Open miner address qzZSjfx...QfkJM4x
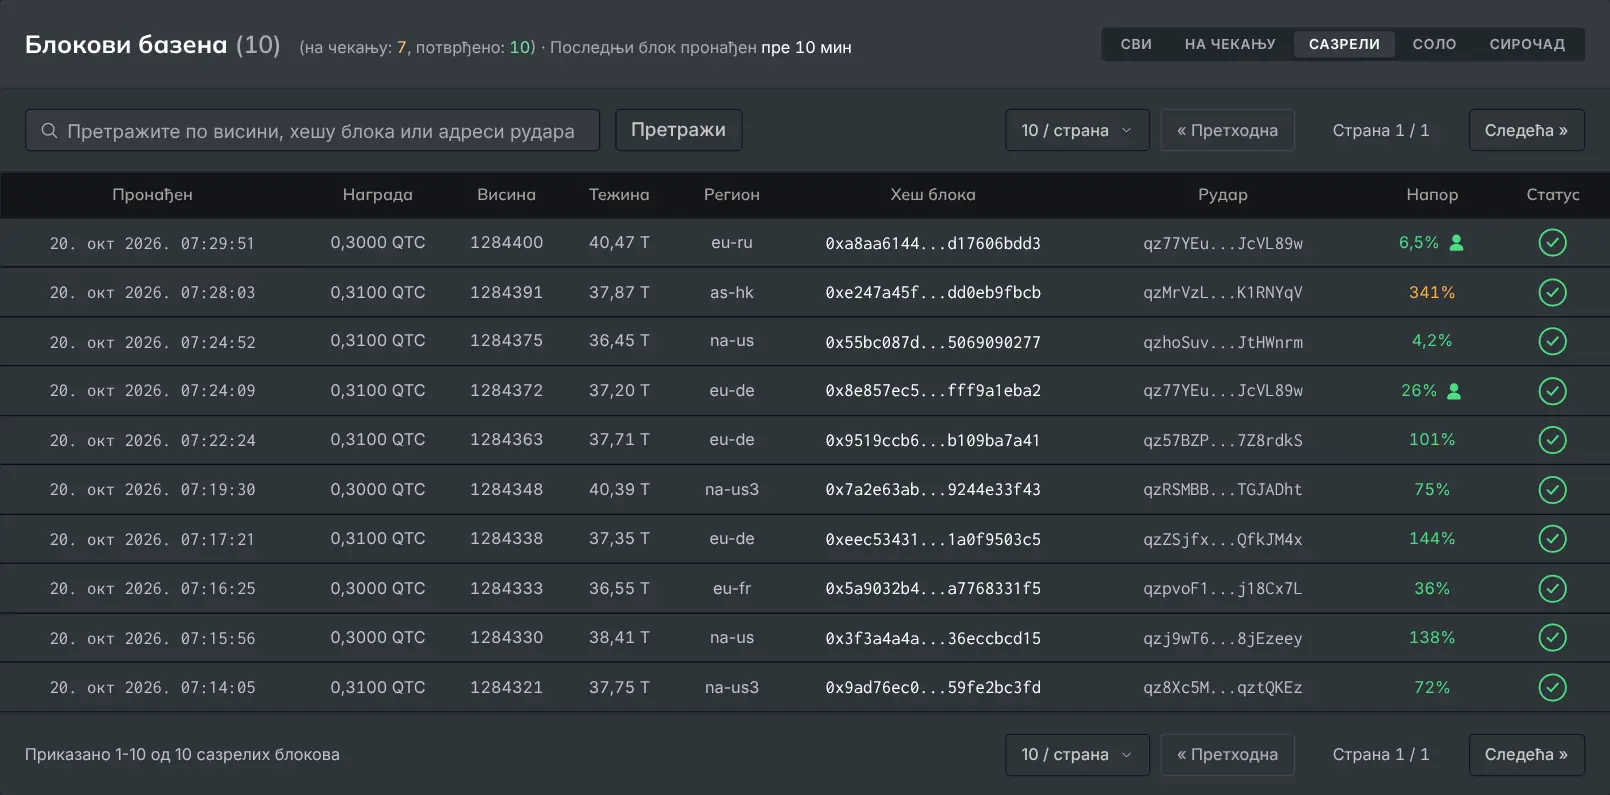Screen dimensions: 1610x795 click(1223, 539)
